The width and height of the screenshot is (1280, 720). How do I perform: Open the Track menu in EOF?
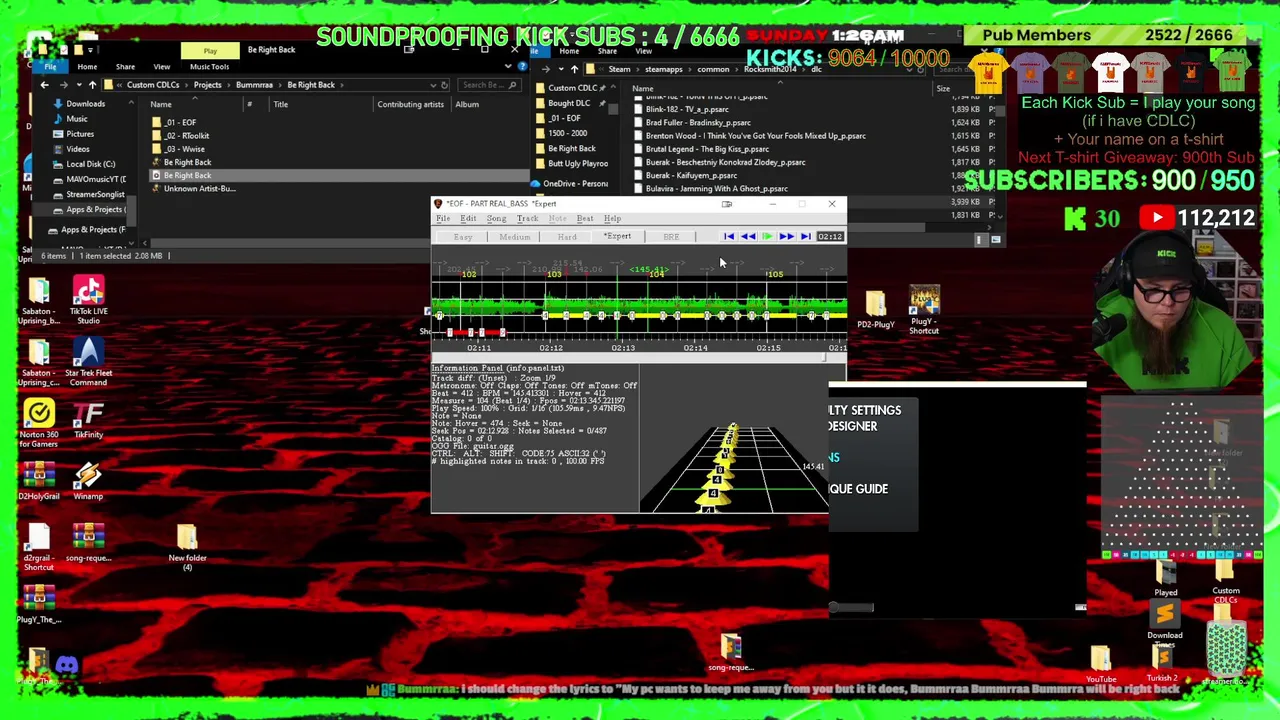pos(527,218)
